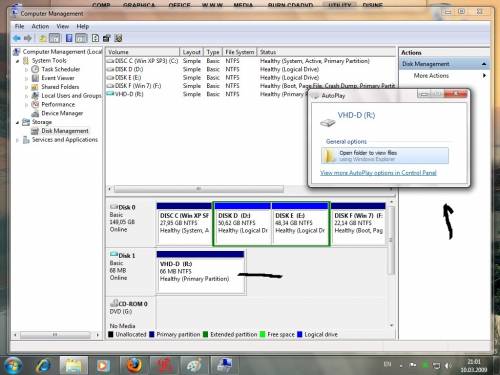500x375 pixels.
Task: Open the View menu
Action: tap(63, 26)
